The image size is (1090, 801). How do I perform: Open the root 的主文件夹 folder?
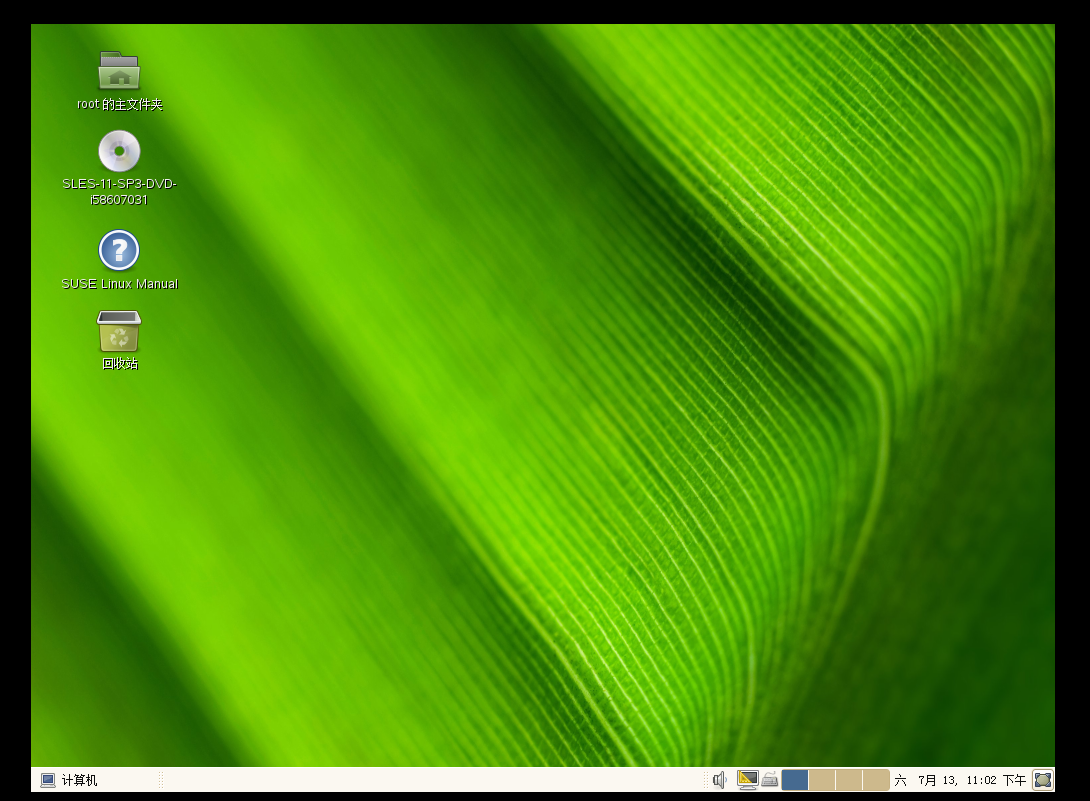click(118, 70)
